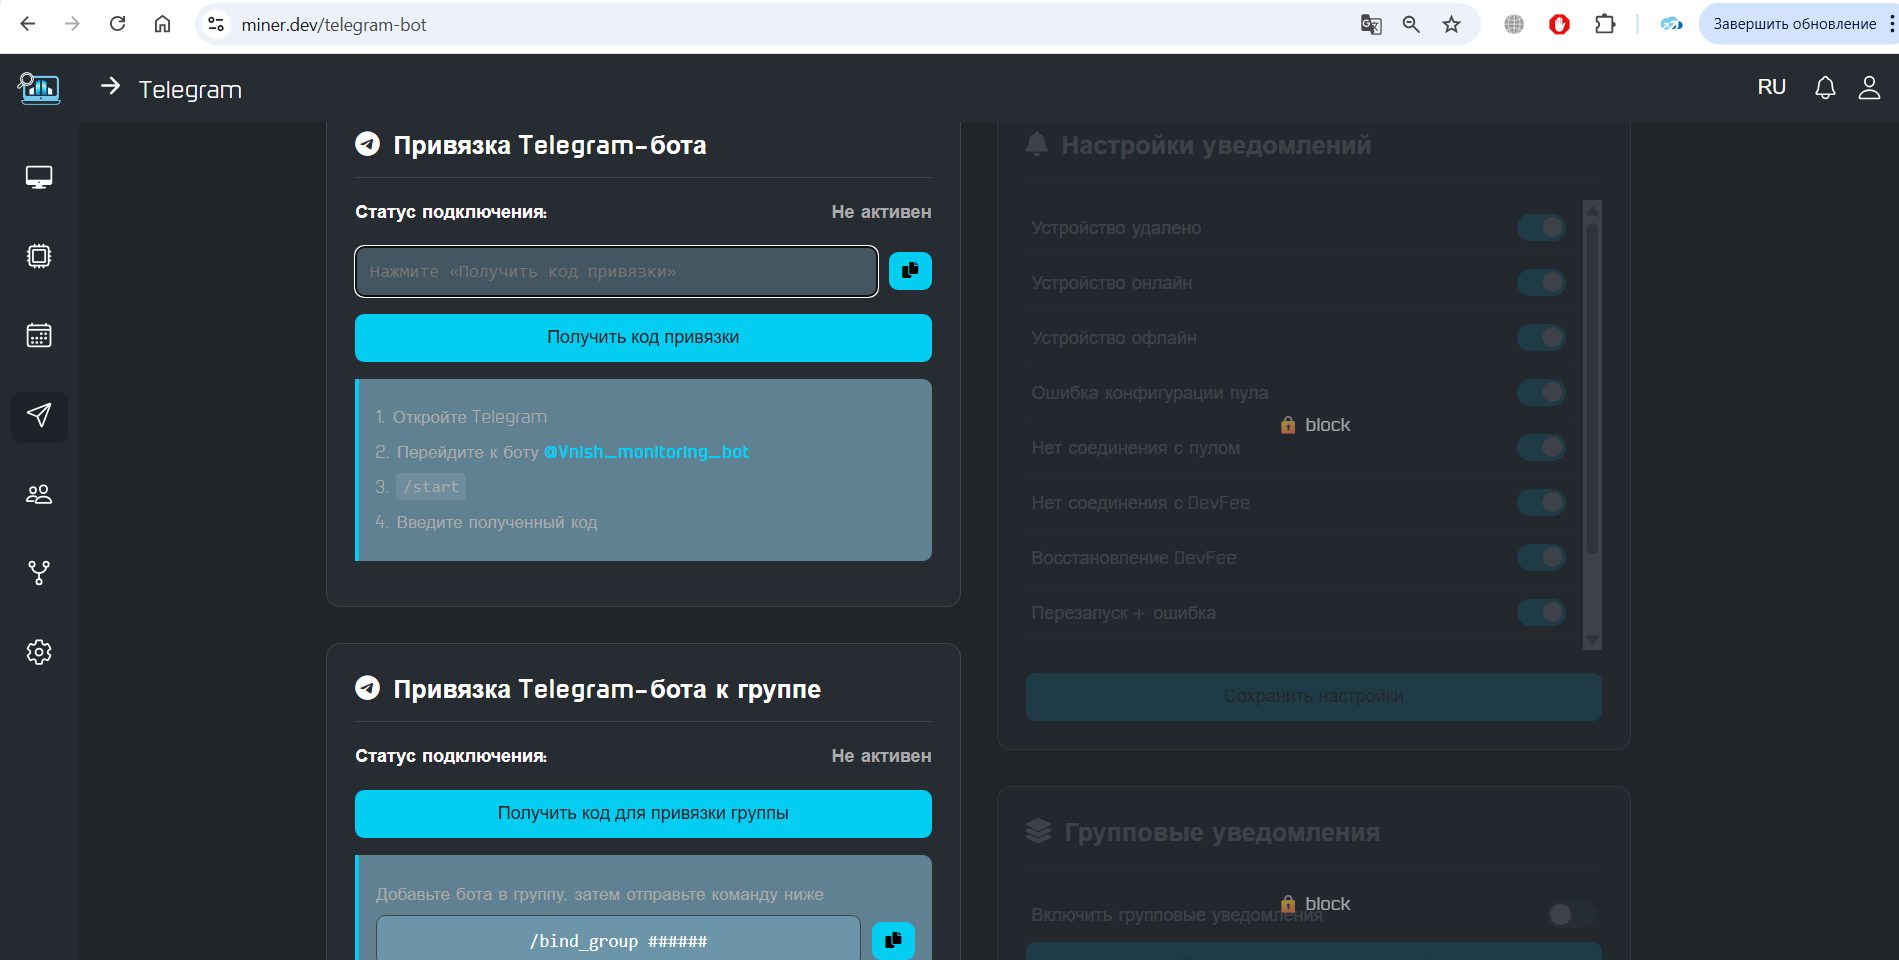Open the @Vnish_monitoring_bot link
The width and height of the screenshot is (1899, 960).
[646, 452]
